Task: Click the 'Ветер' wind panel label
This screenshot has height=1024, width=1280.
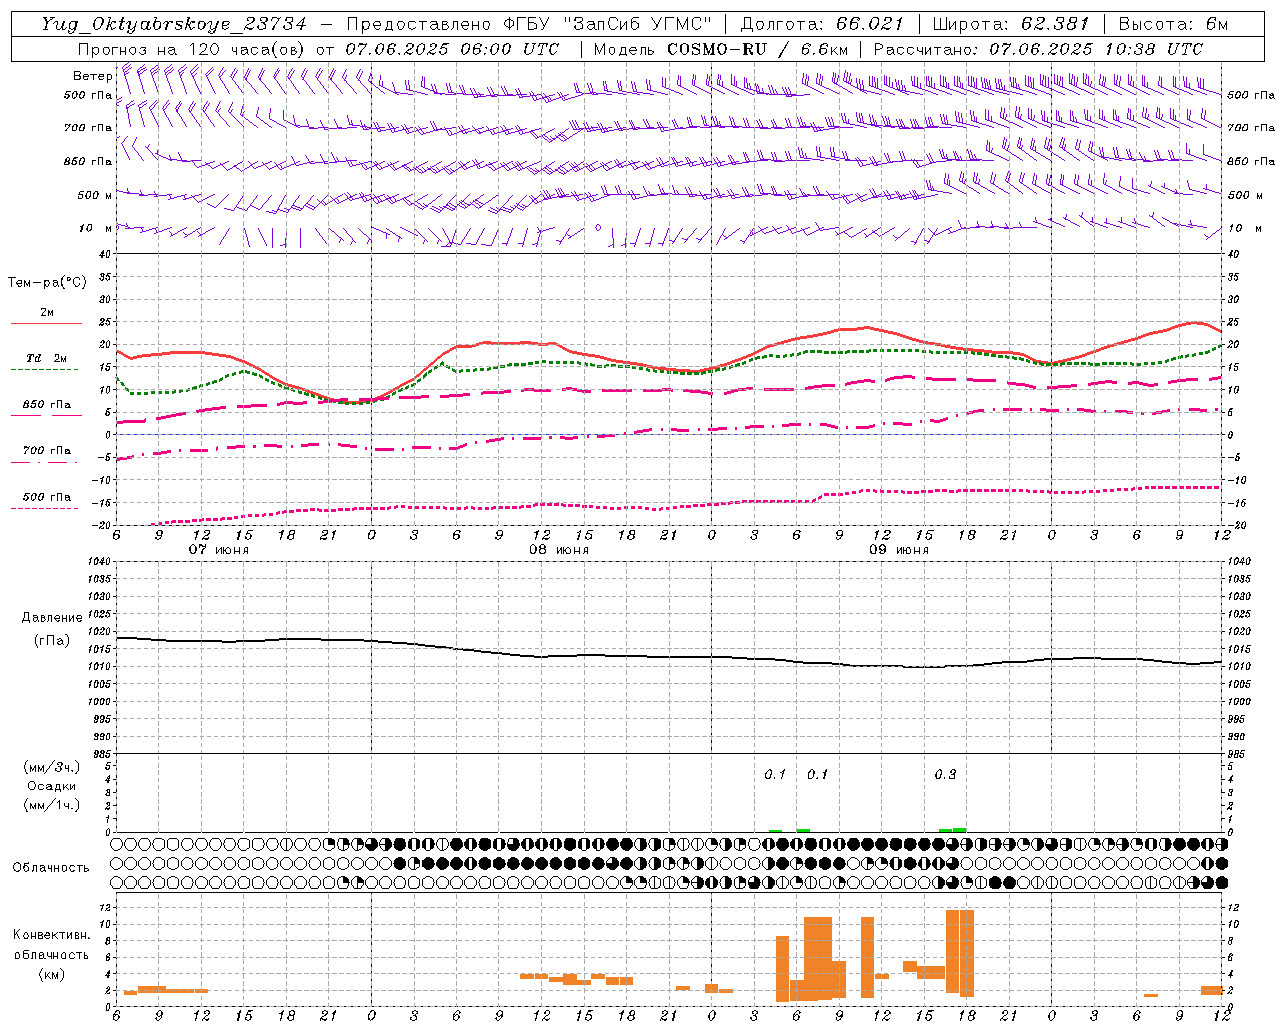Action: coord(92,76)
